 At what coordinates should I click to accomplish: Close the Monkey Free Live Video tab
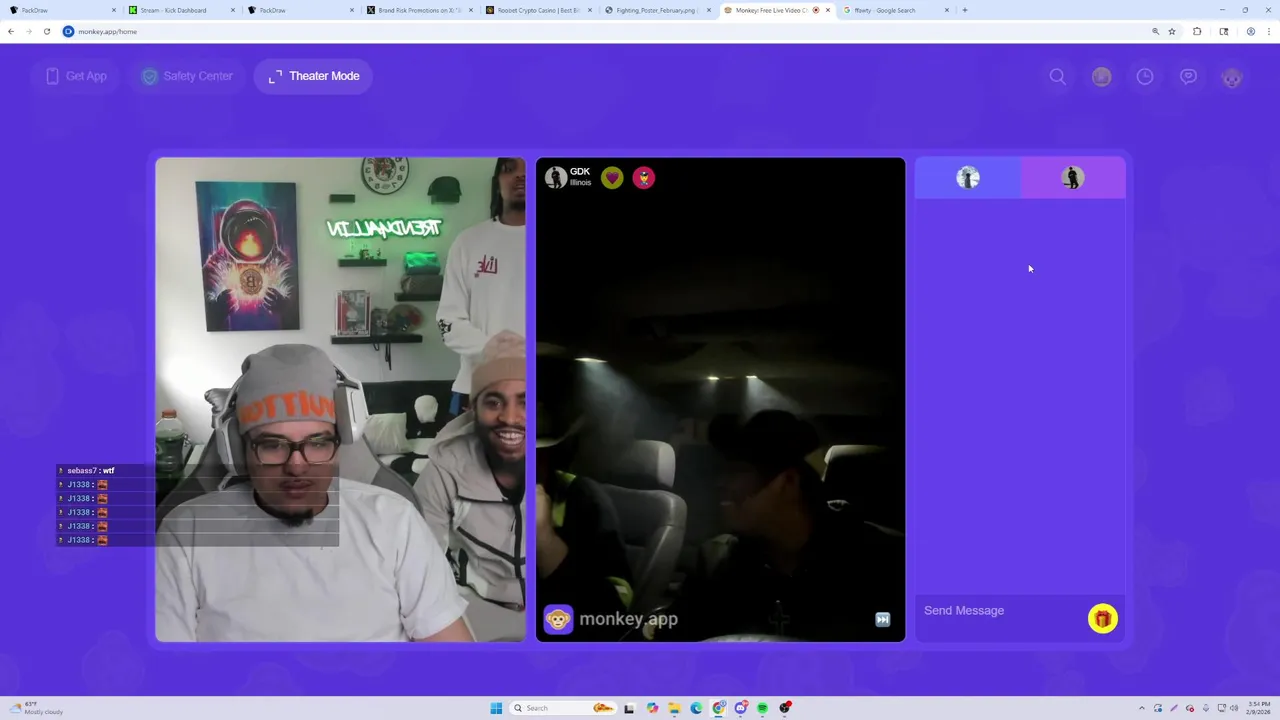tap(828, 10)
